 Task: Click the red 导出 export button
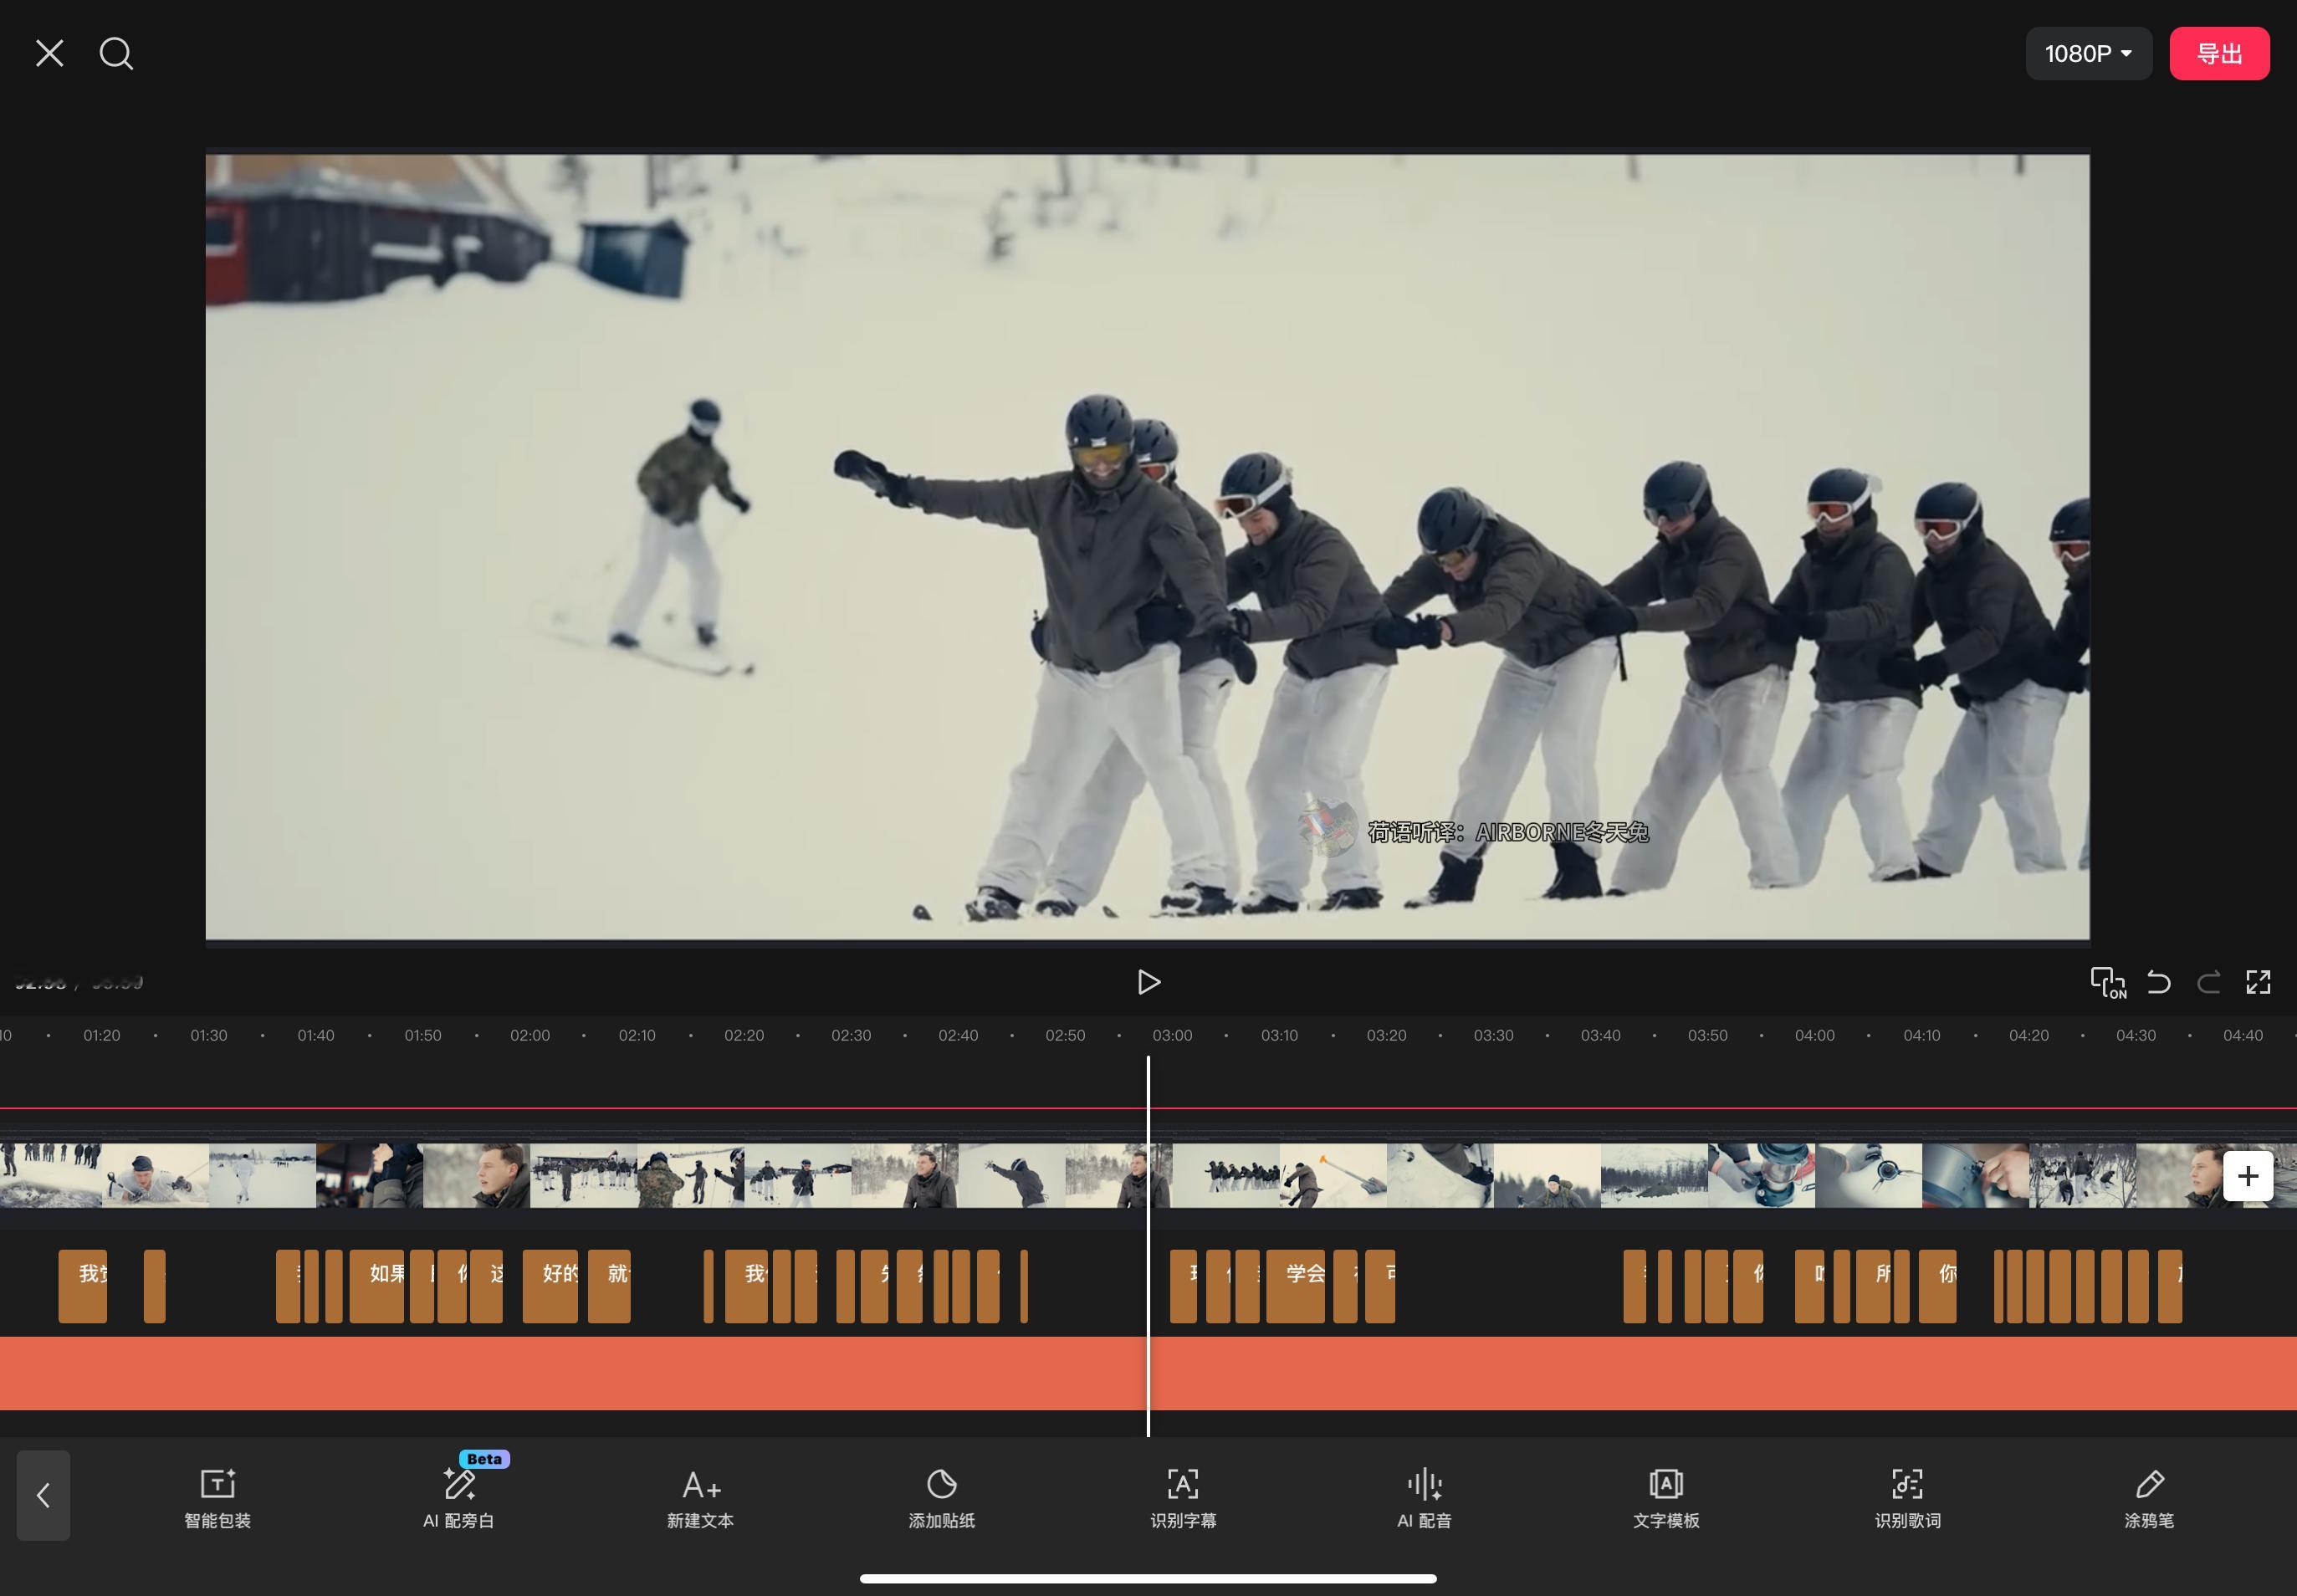point(2219,53)
